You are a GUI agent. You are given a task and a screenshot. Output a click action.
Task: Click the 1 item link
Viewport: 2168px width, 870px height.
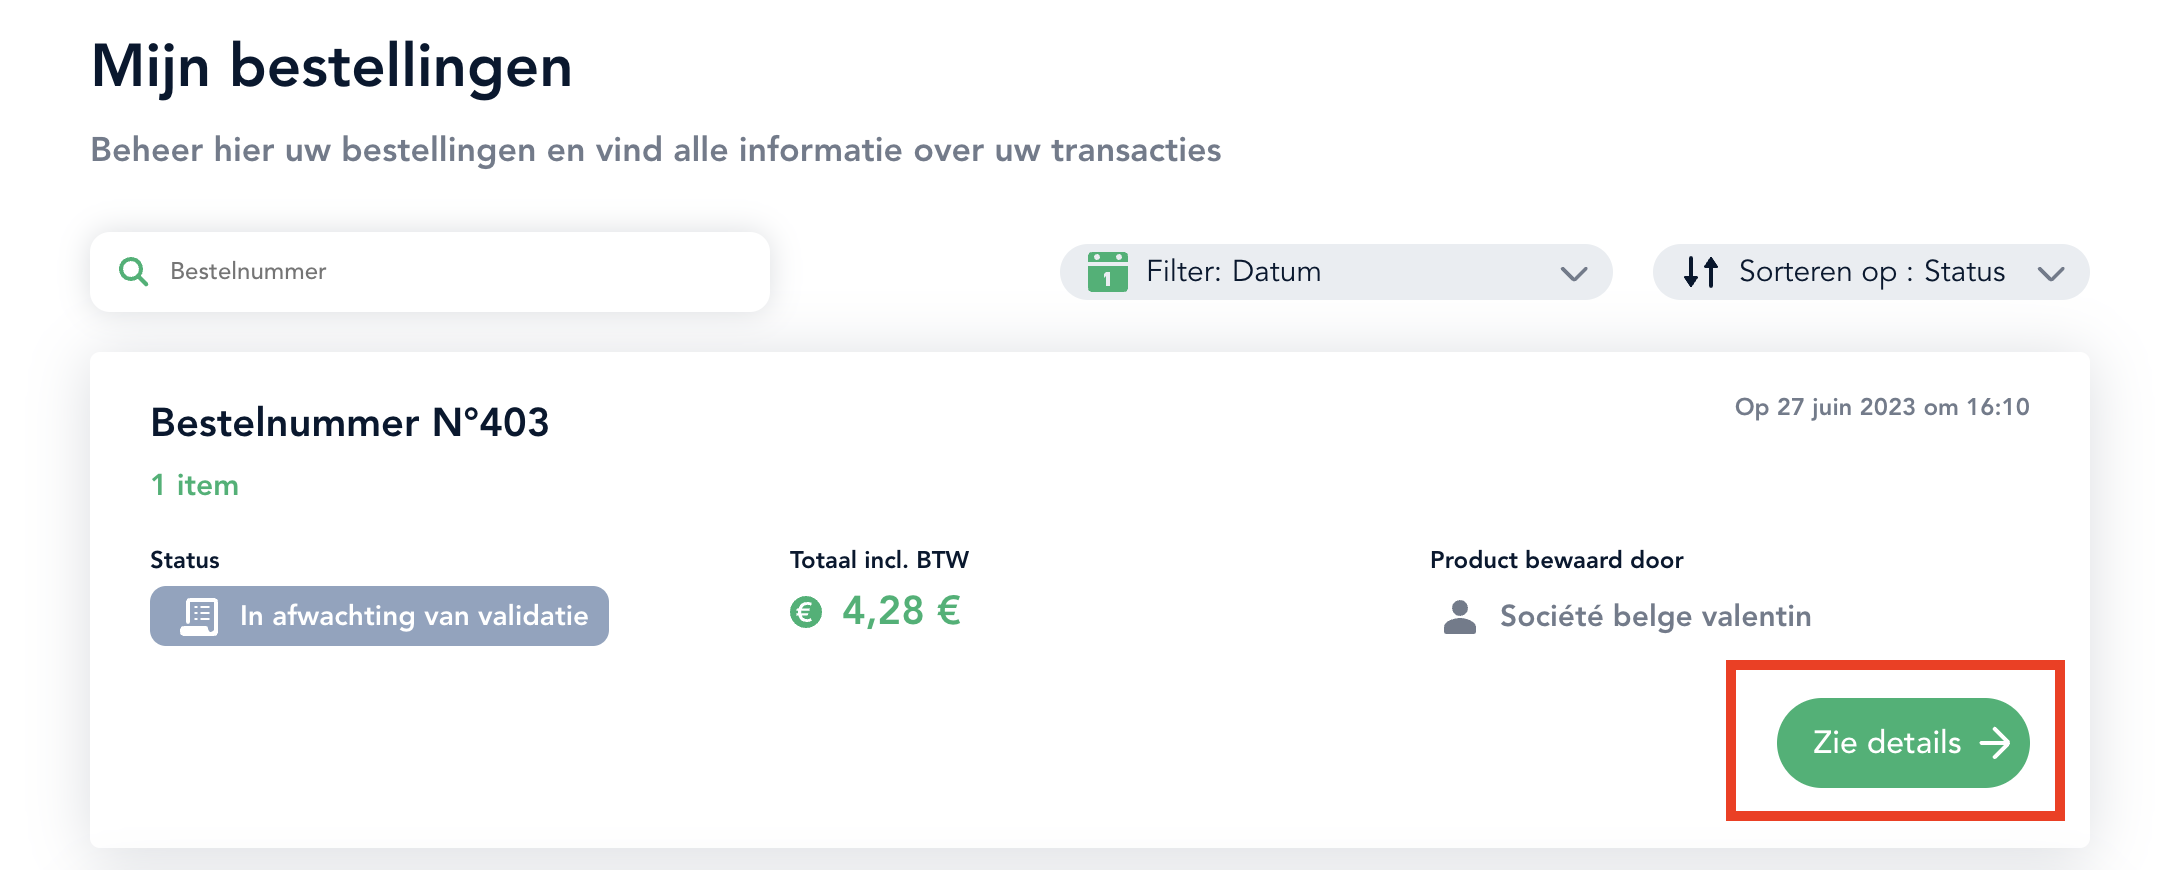pos(195,485)
